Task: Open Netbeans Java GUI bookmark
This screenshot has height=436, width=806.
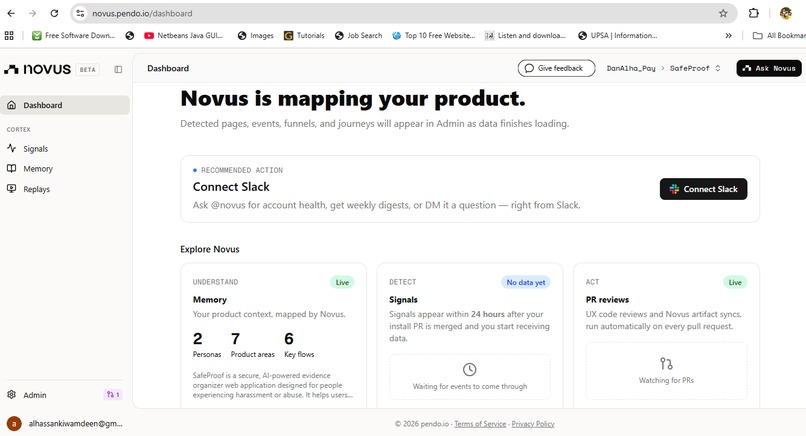Action: click(184, 35)
